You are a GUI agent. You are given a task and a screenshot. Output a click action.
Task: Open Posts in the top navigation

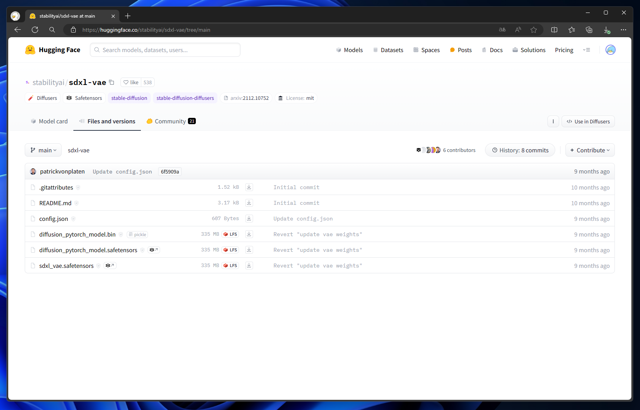click(461, 50)
